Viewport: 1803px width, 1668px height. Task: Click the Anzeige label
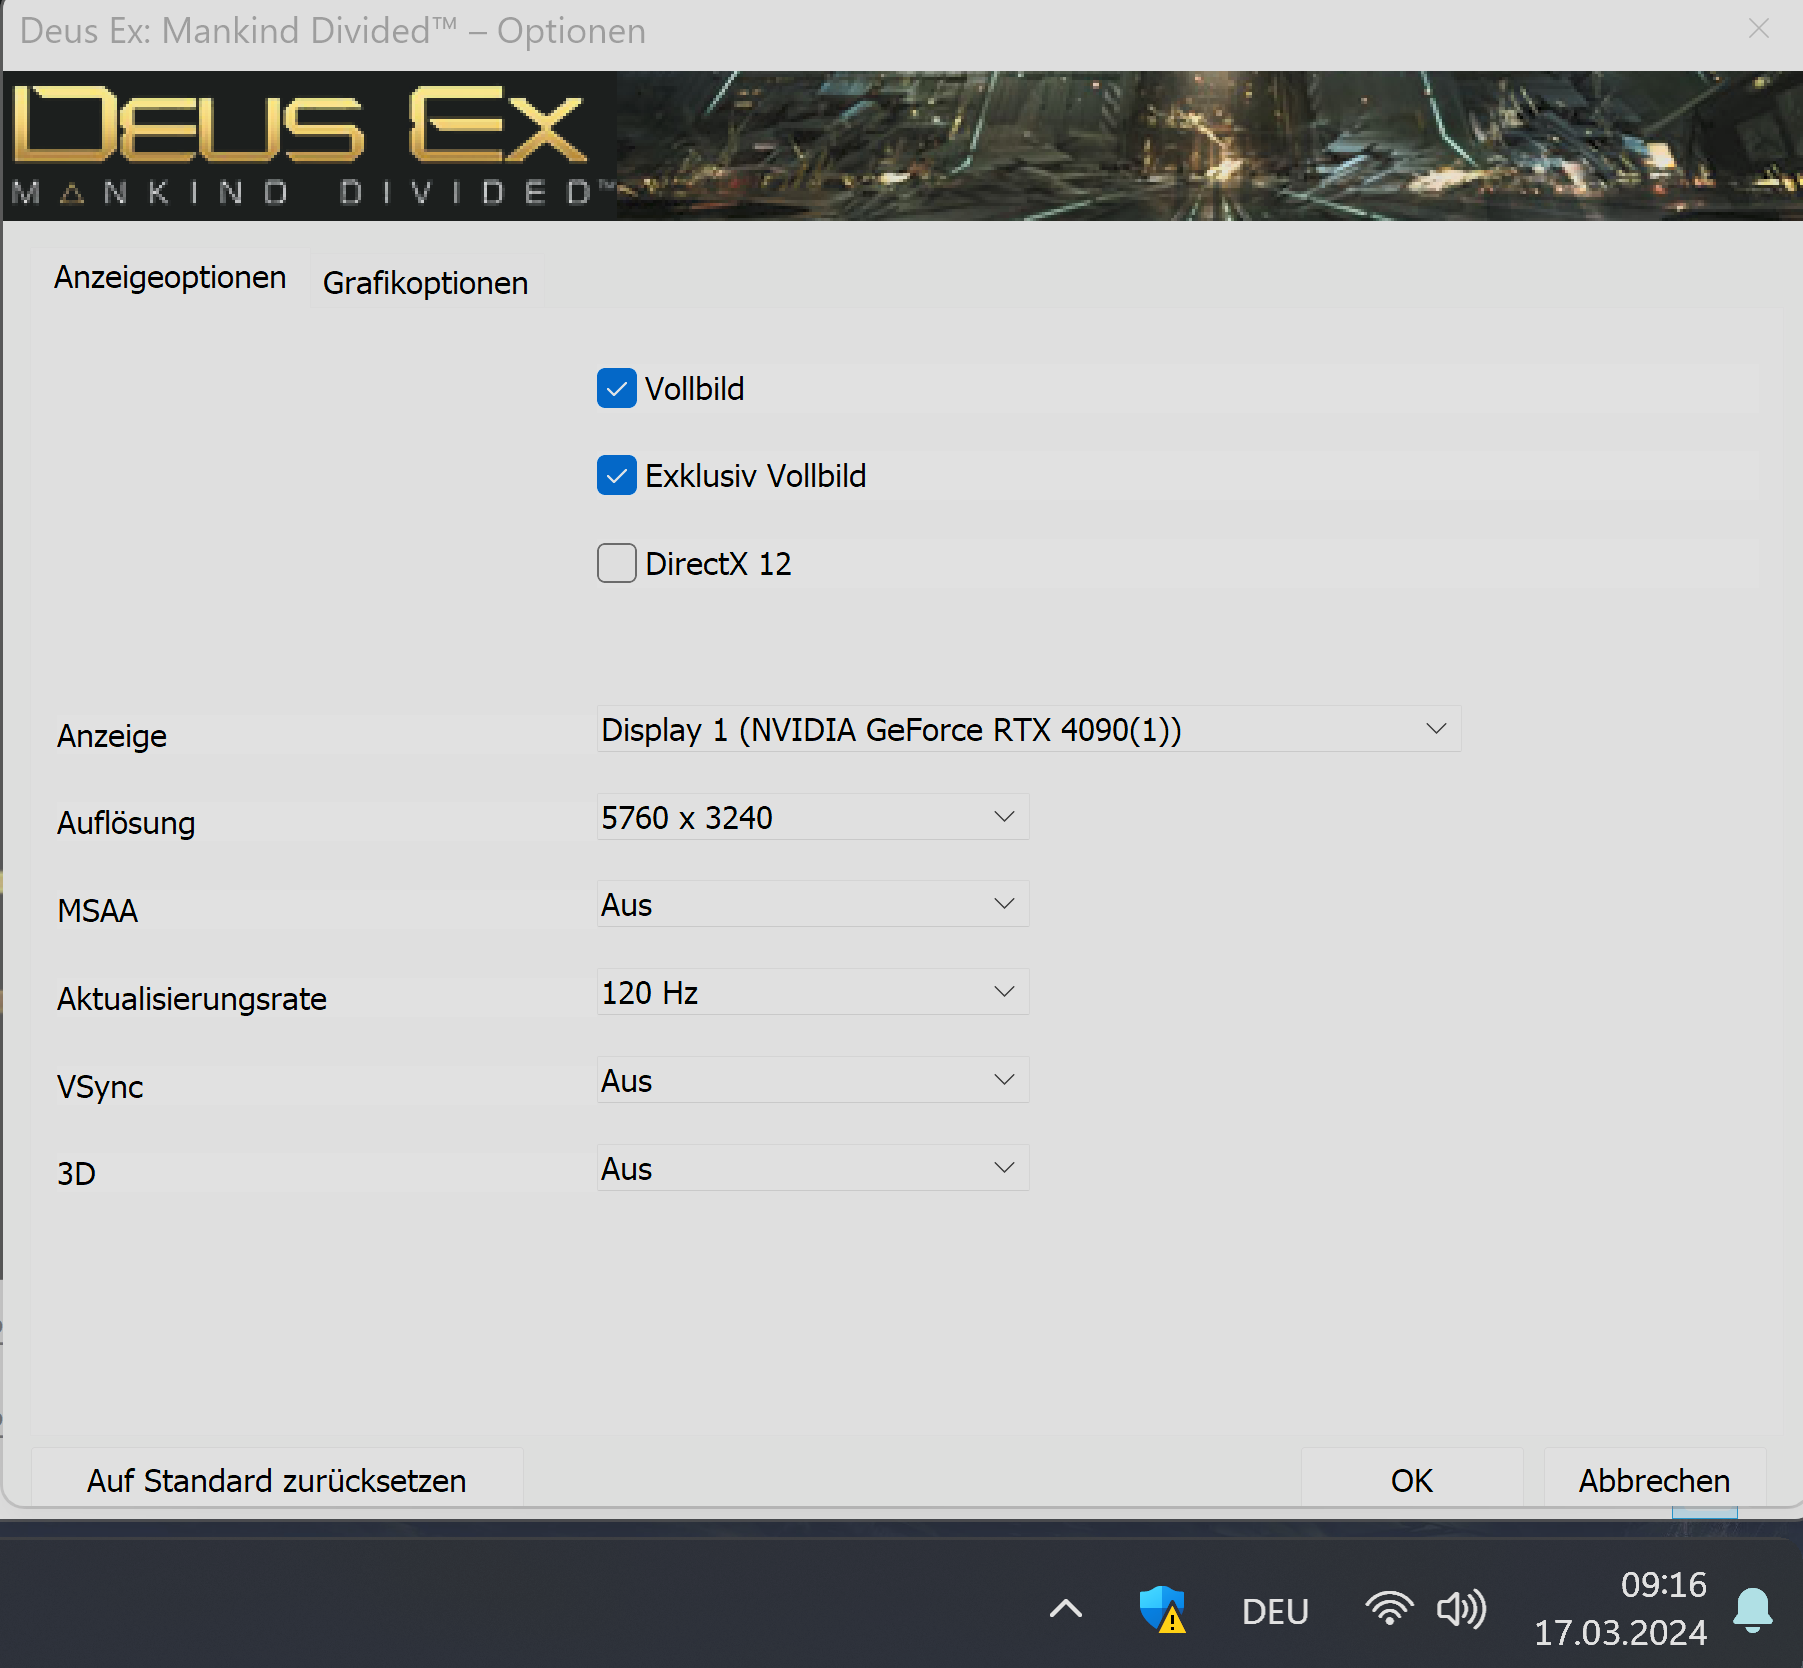tap(112, 736)
